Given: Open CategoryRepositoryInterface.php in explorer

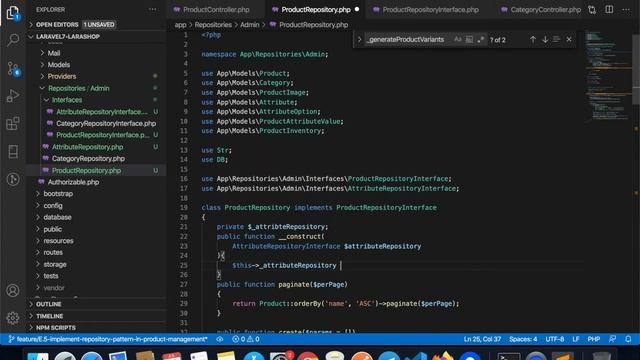Looking at the screenshot, I should tap(106, 123).
